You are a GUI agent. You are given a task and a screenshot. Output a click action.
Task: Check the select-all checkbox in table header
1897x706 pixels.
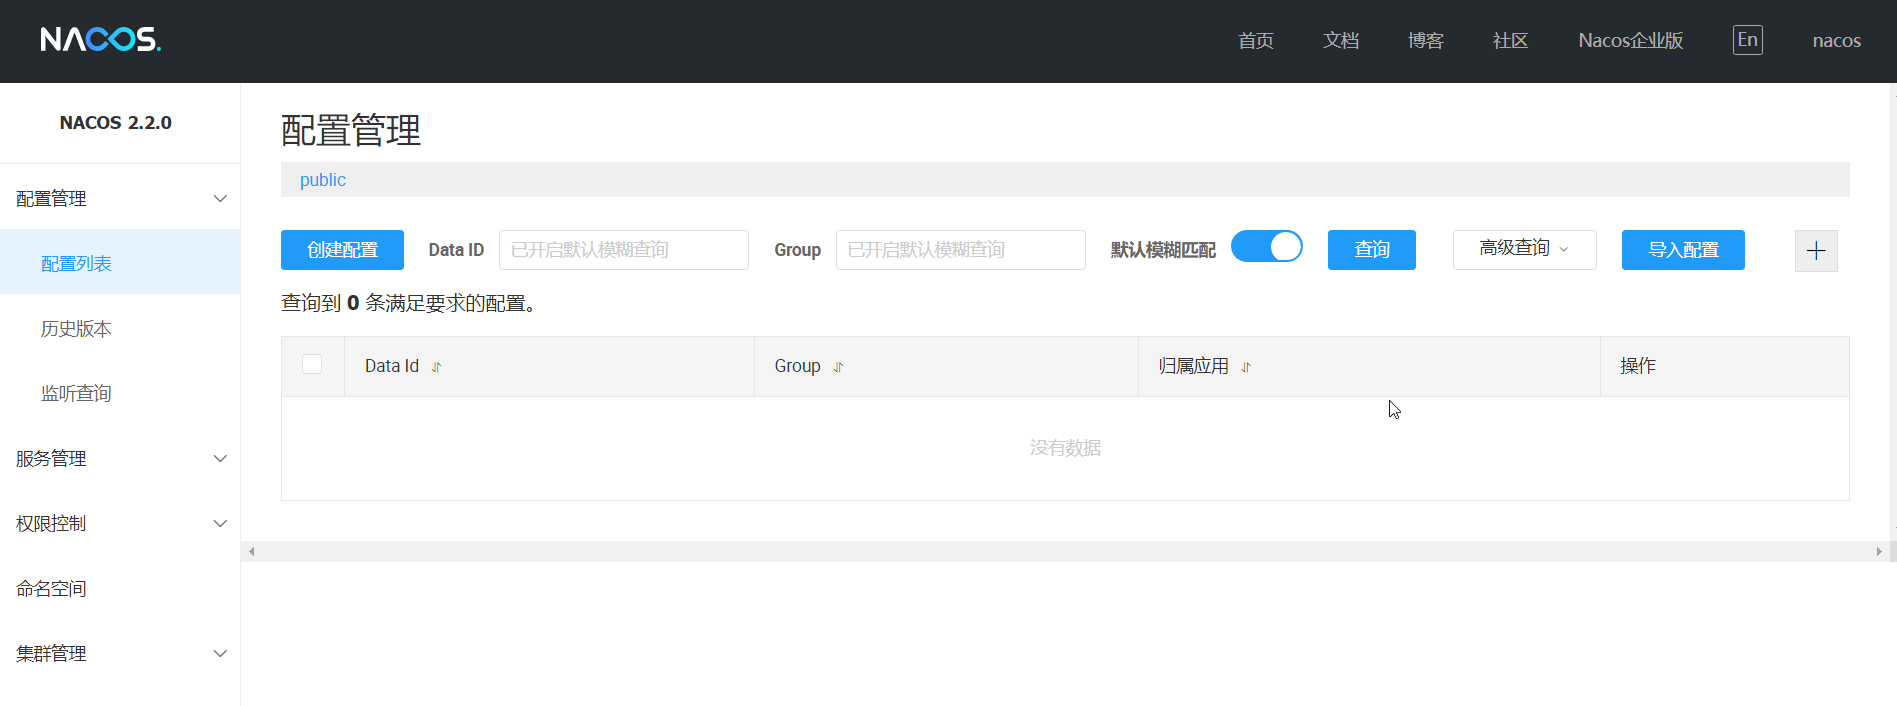pos(312,364)
